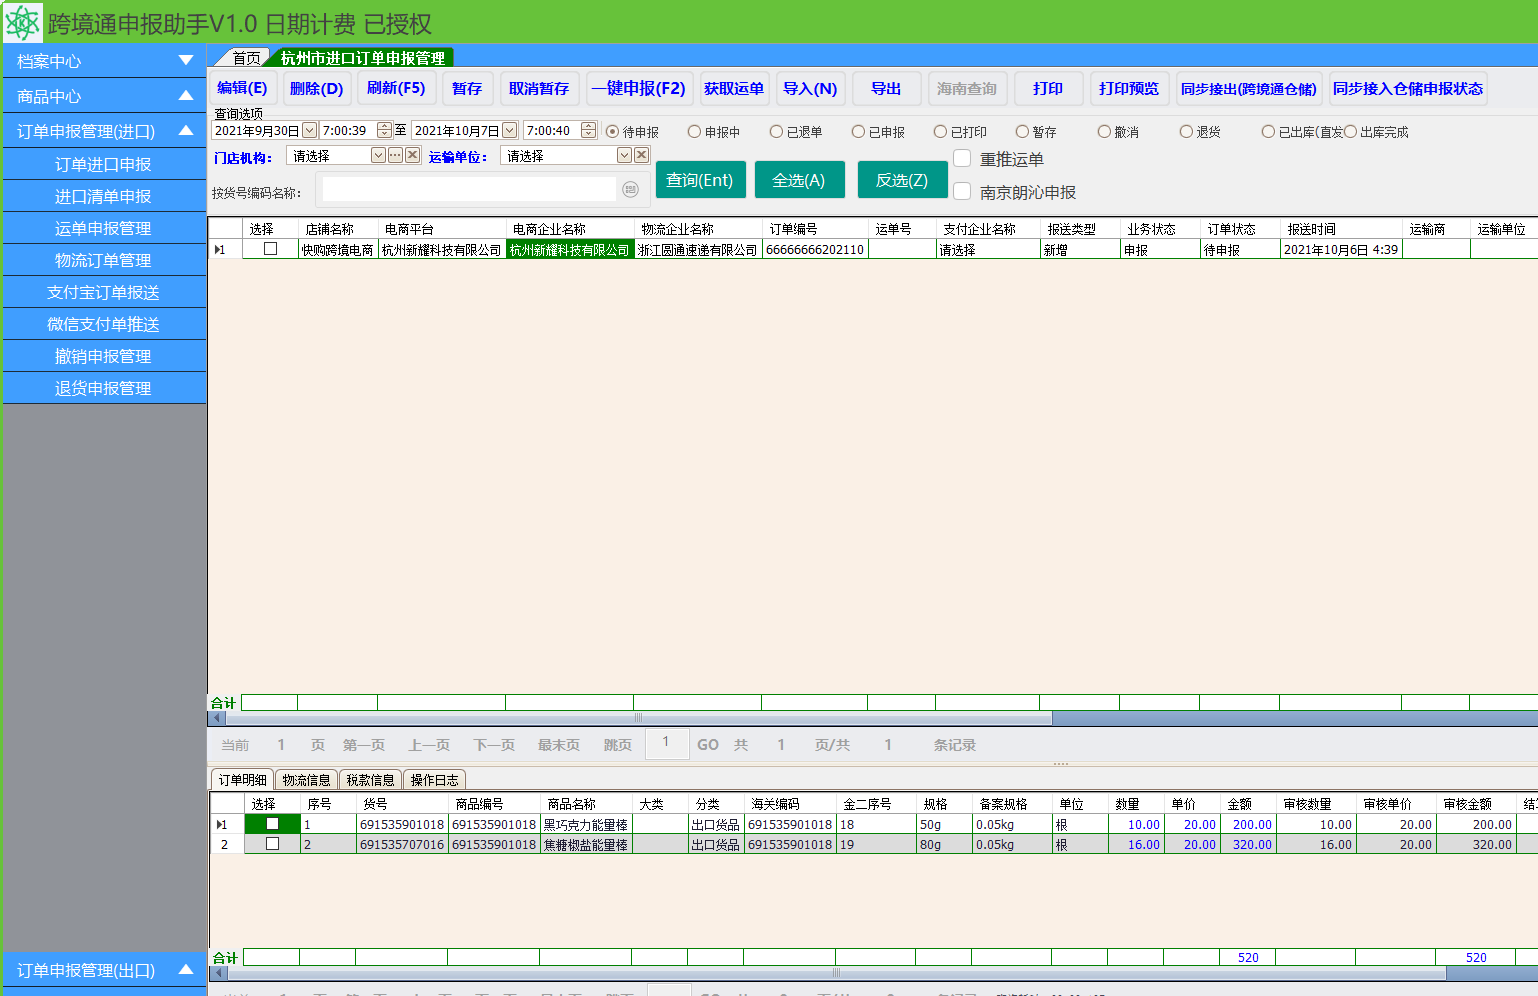The height and width of the screenshot is (996, 1538).
Task: Click the 删除(D) button
Action: click(317, 88)
